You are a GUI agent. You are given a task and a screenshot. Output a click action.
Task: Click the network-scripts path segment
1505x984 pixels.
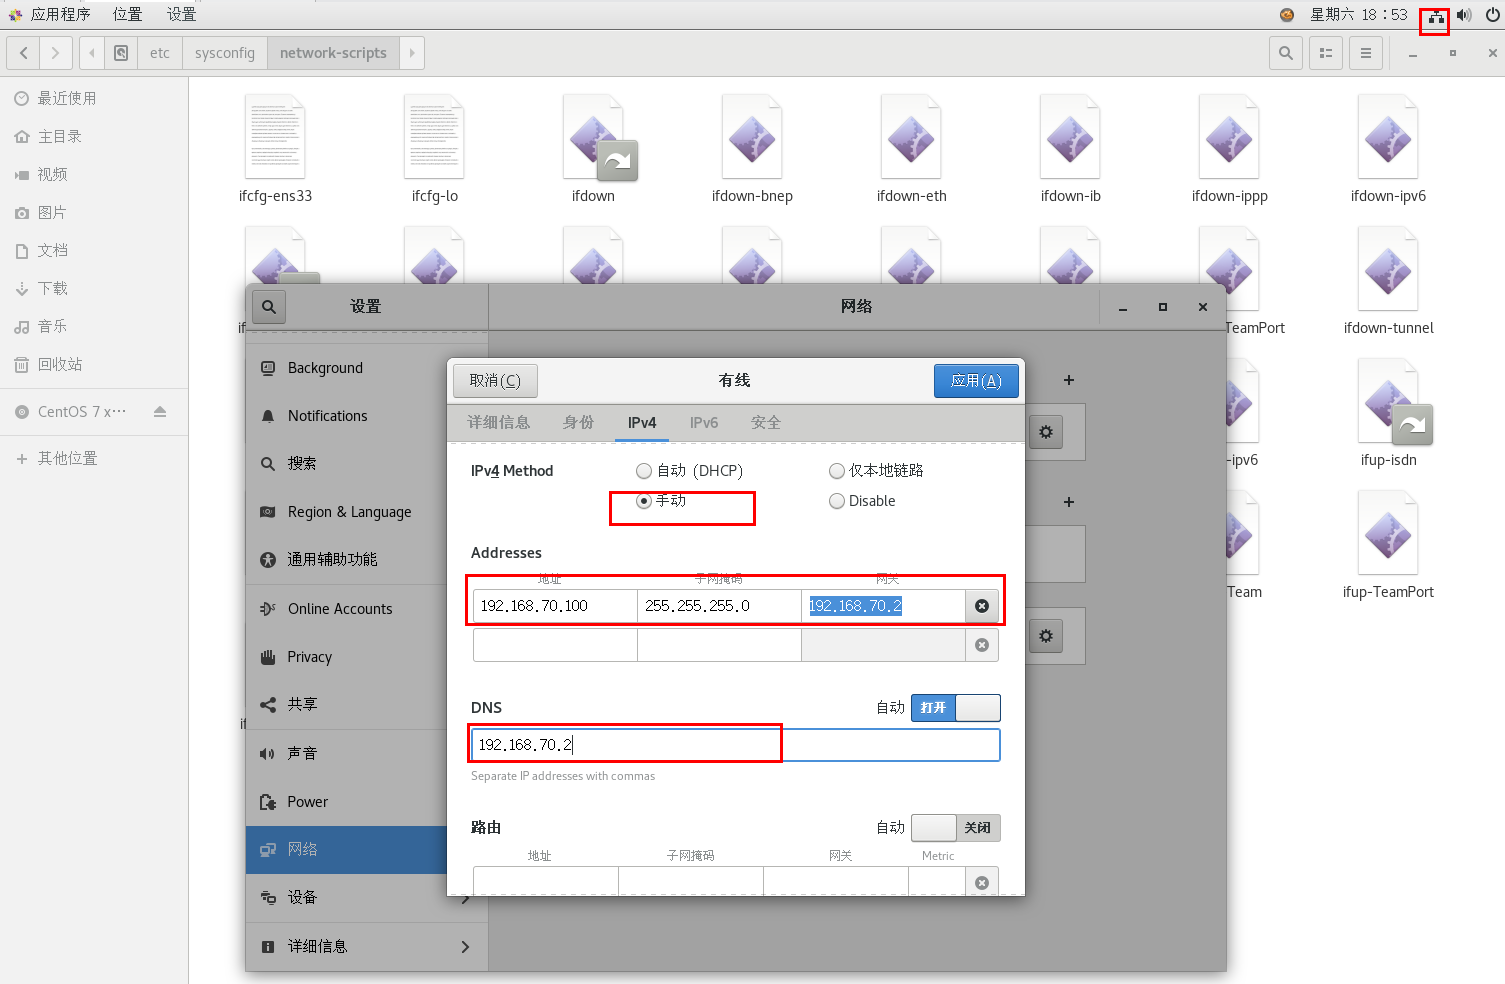point(333,53)
